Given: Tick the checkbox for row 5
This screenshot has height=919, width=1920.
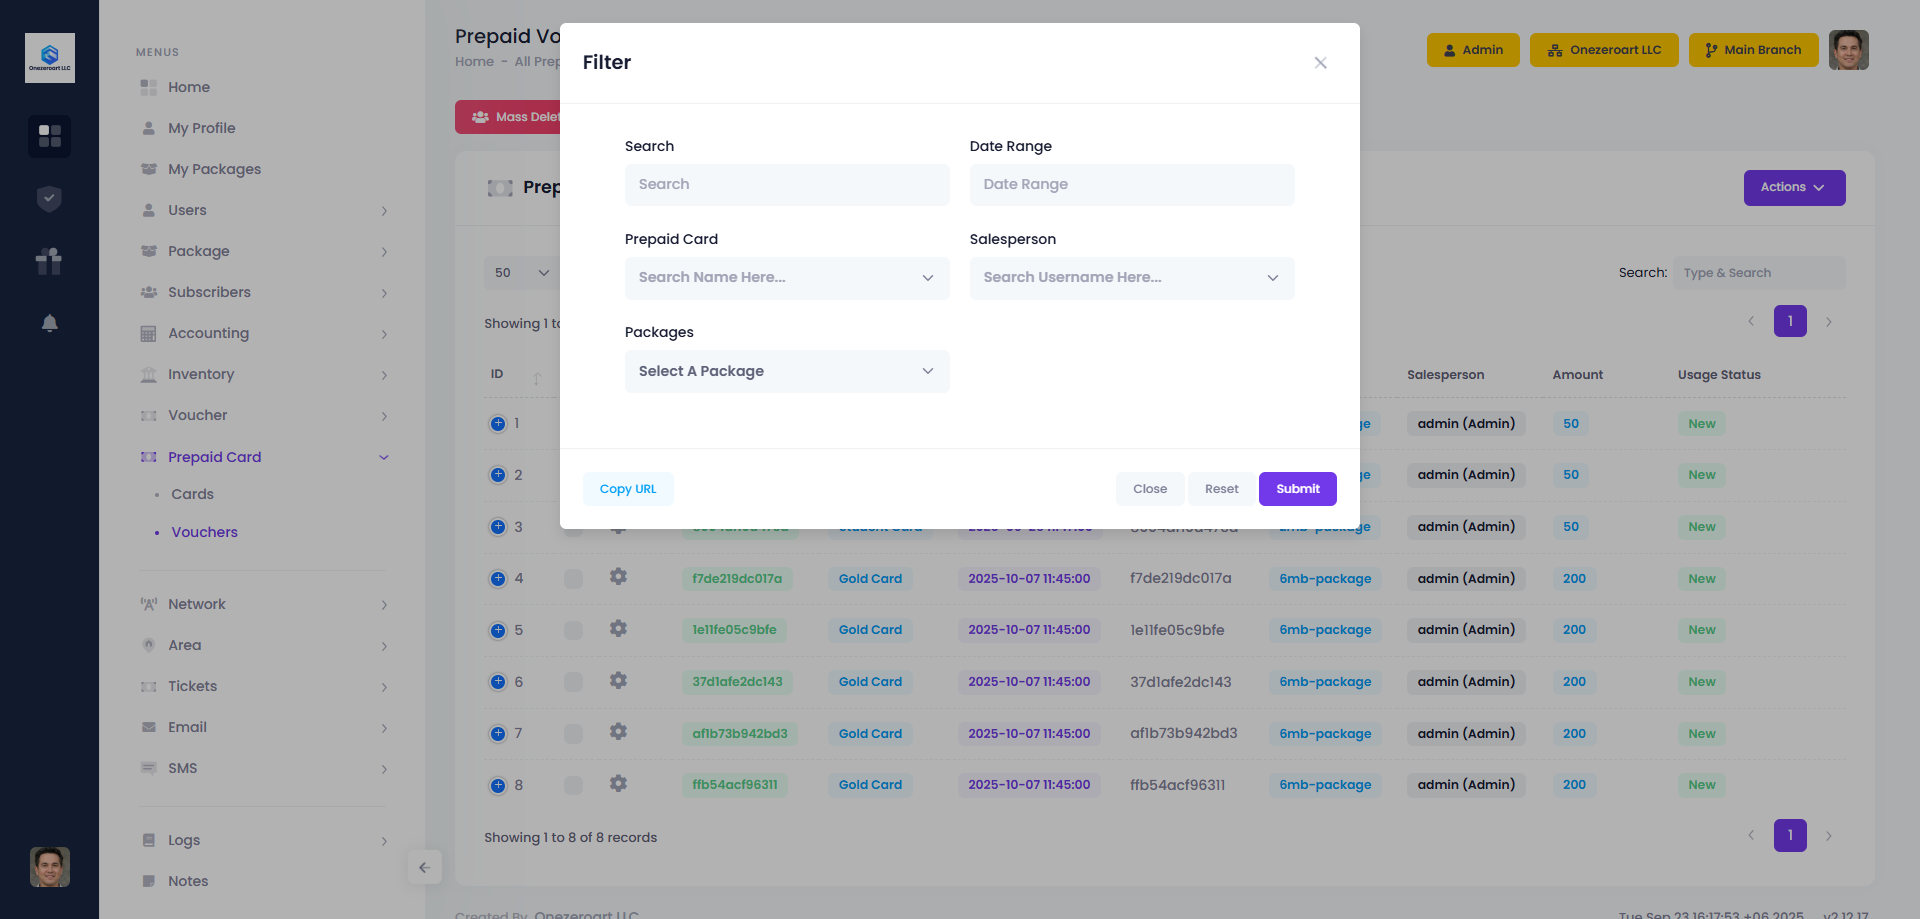Looking at the screenshot, I should tap(573, 630).
